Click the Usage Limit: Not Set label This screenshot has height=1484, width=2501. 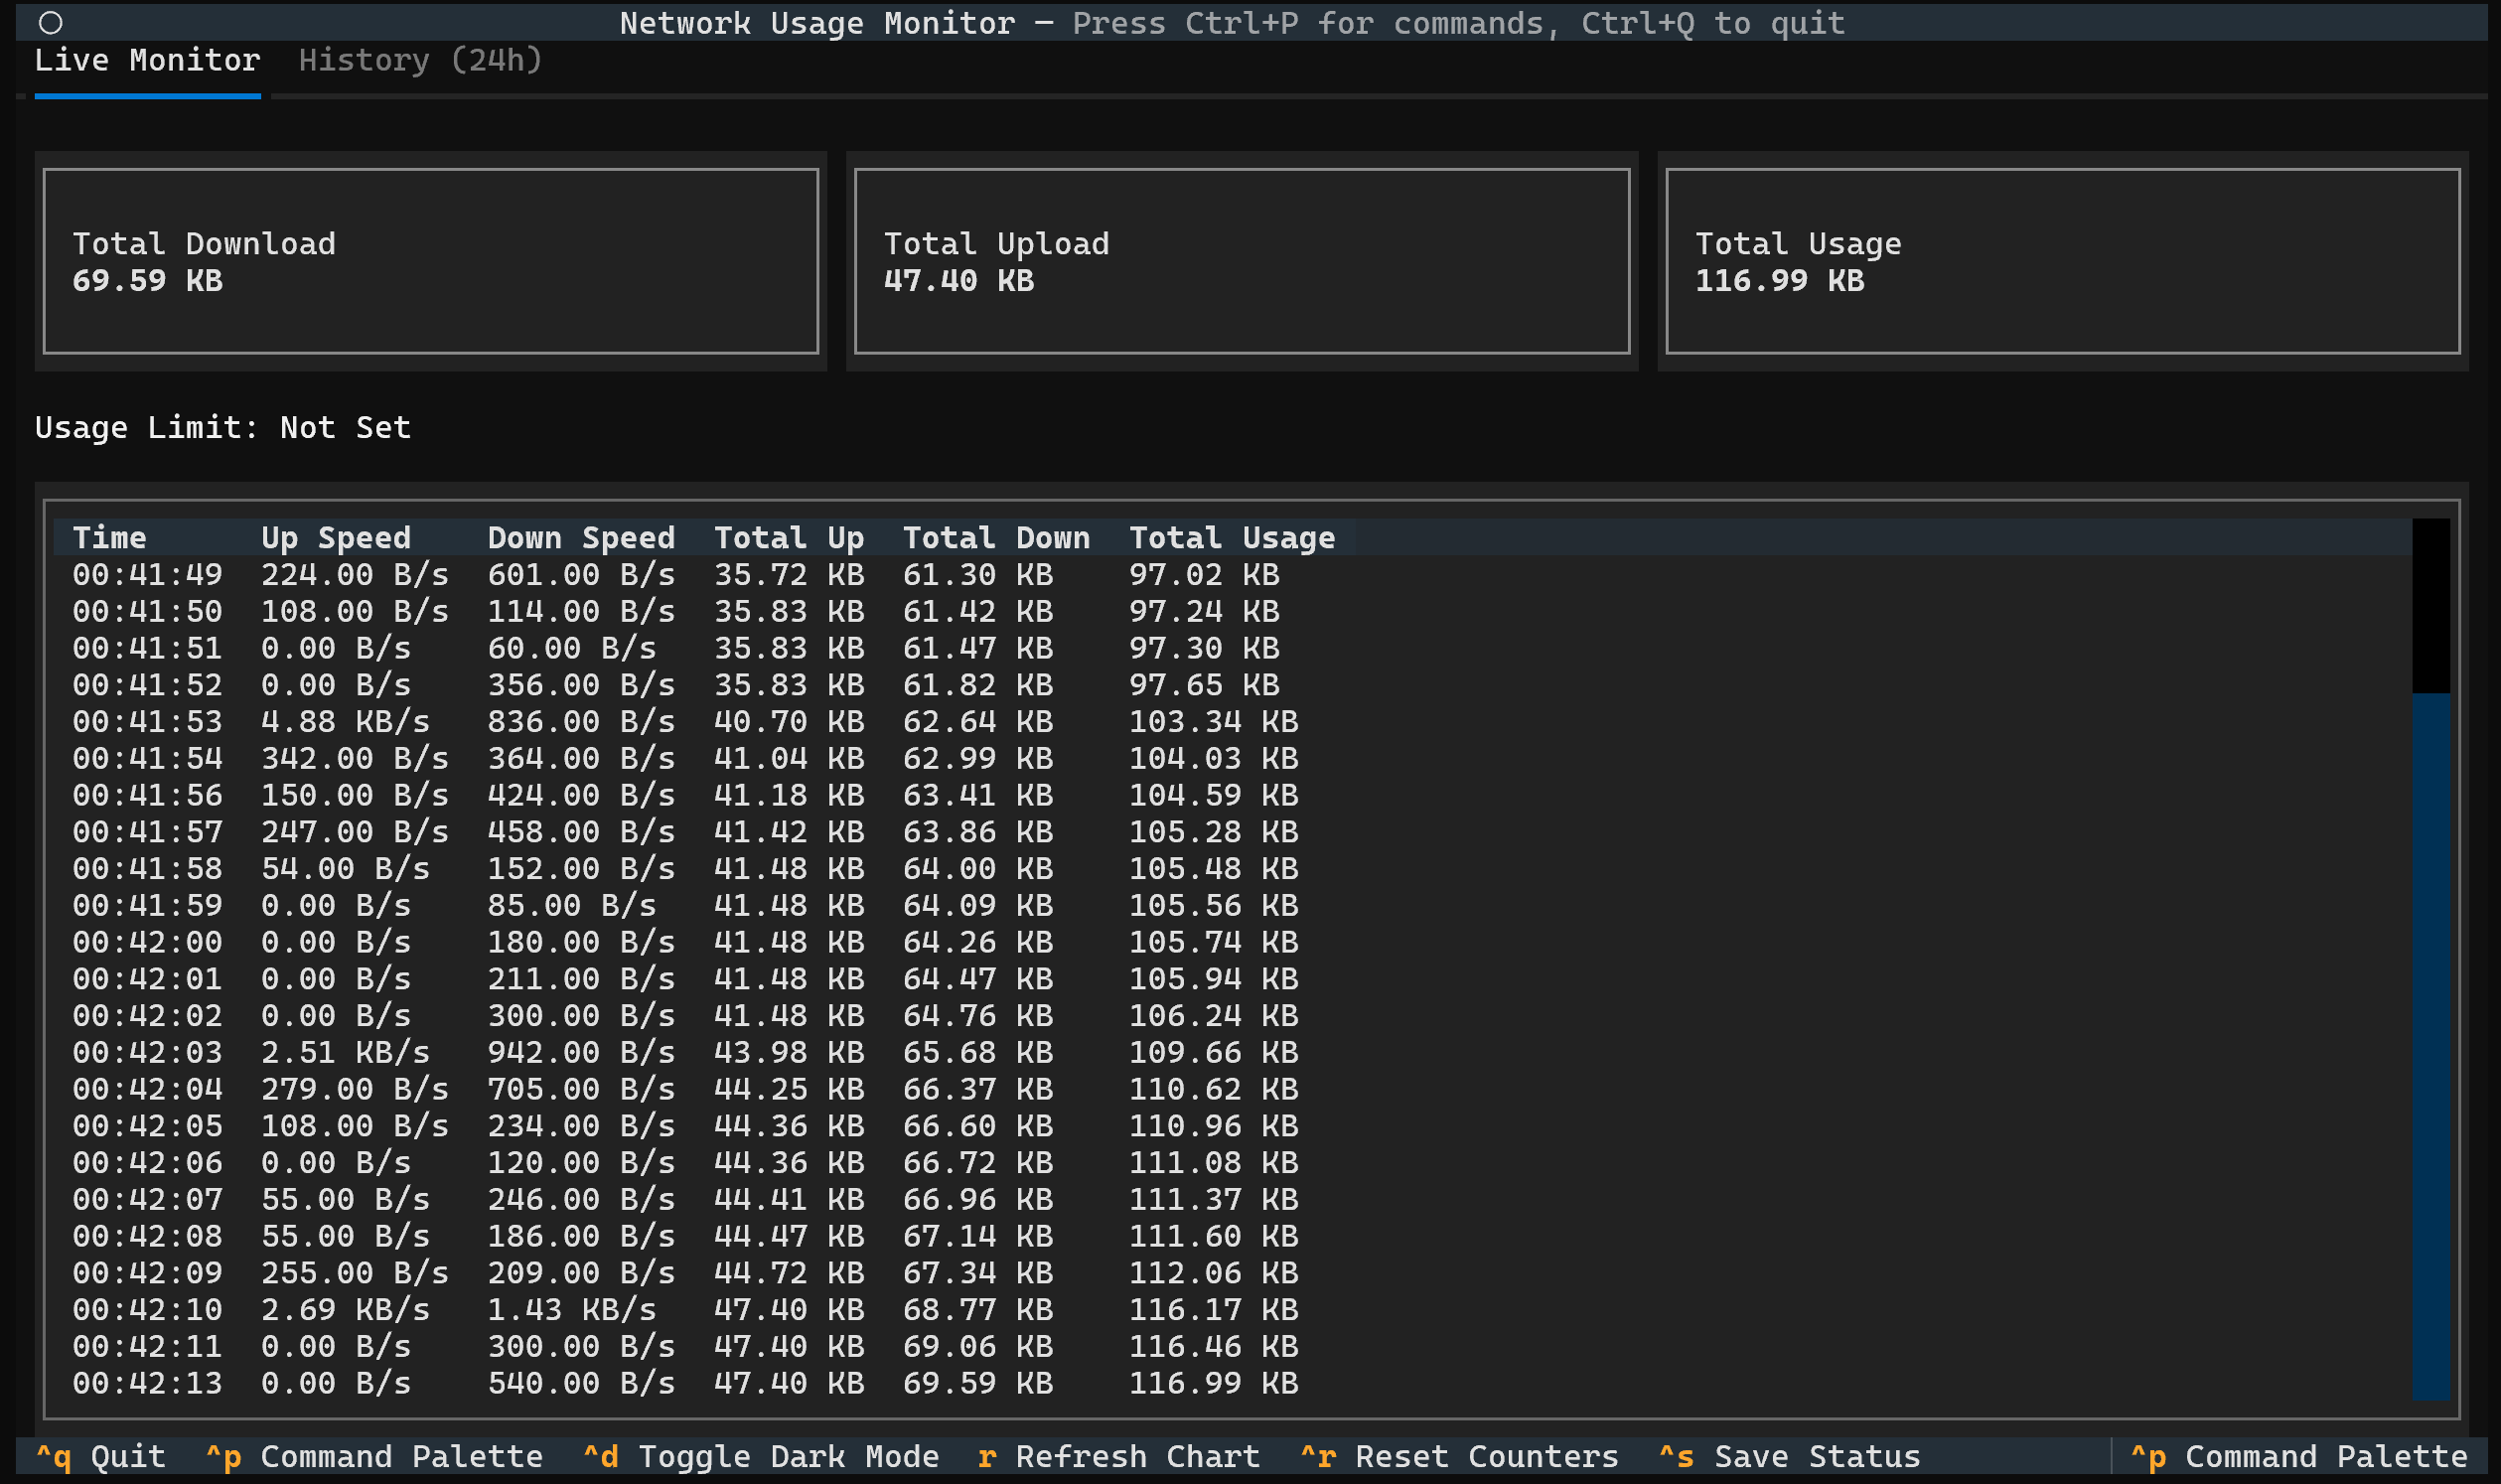pyautogui.click(x=222, y=427)
